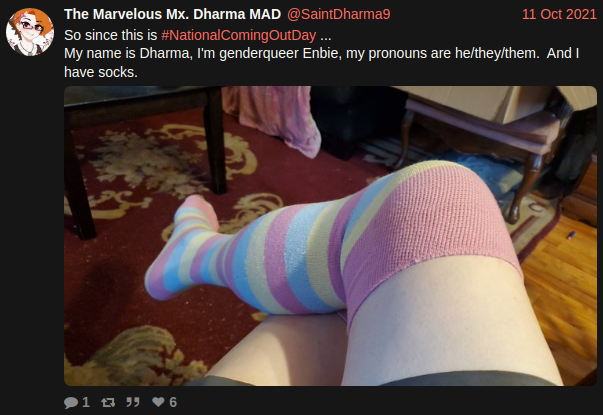Open the cartoon avatar profile picture
Viewport: 603px width, 415px height.
point(30,32)
